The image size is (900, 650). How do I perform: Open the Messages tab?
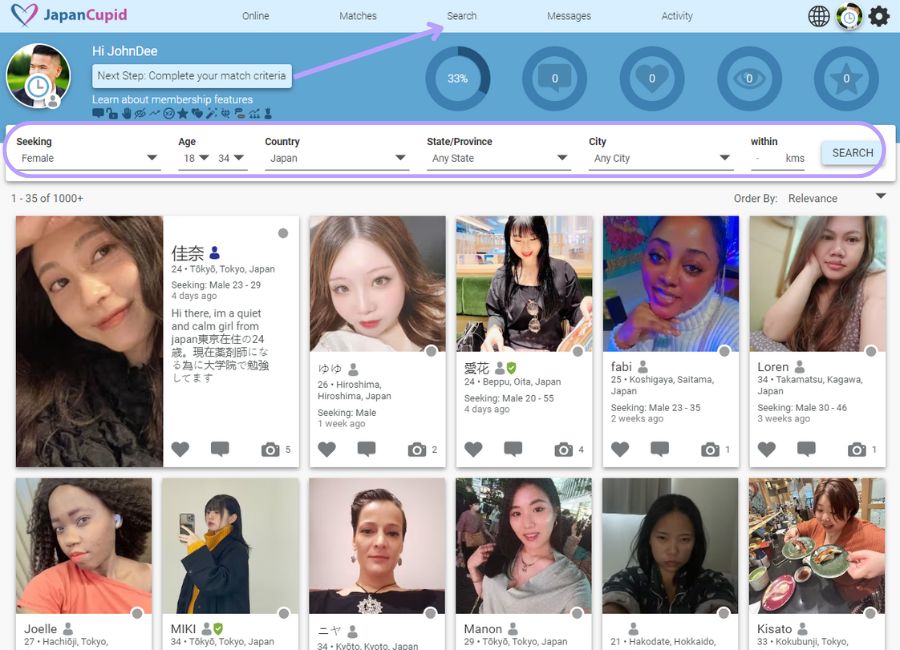click(x=569, y=16)
